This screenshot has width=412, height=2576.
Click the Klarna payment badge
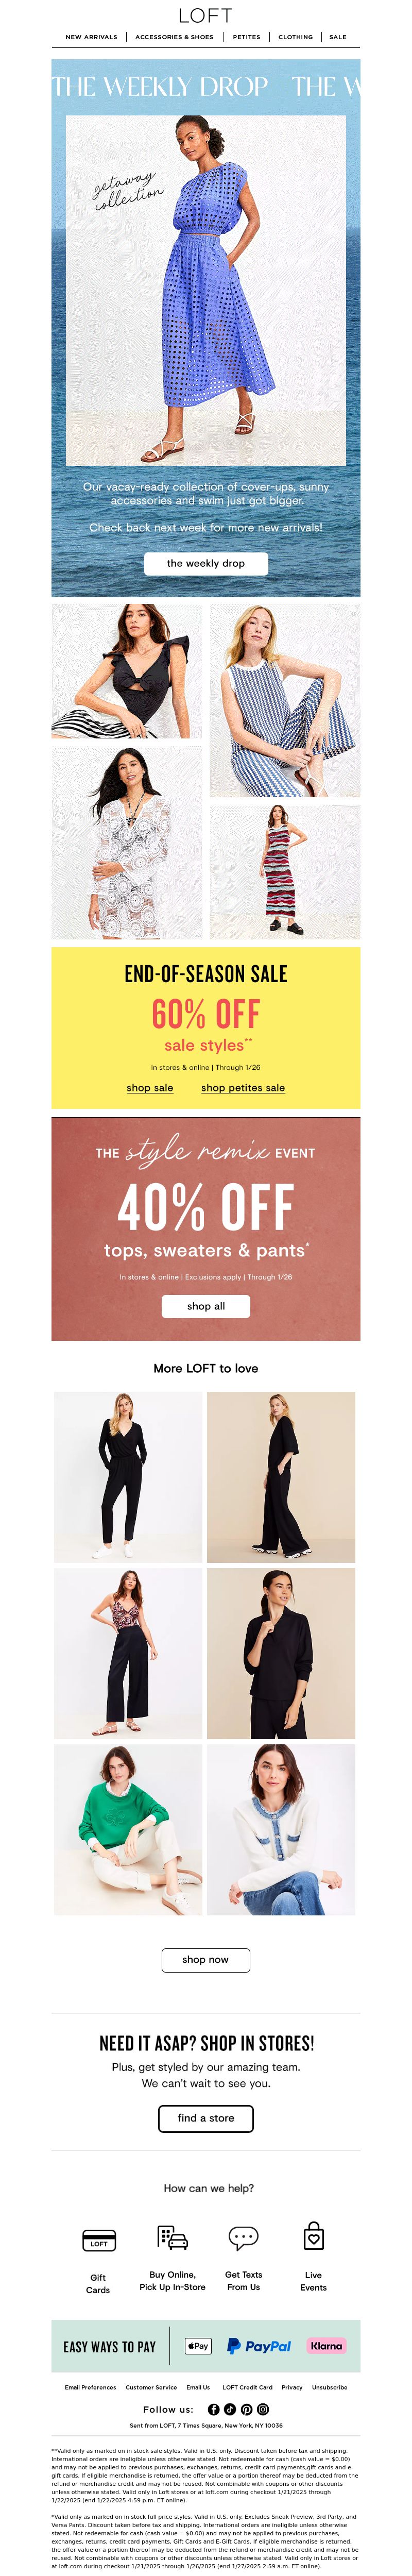pyautogui.click(x=326, y=2346)
